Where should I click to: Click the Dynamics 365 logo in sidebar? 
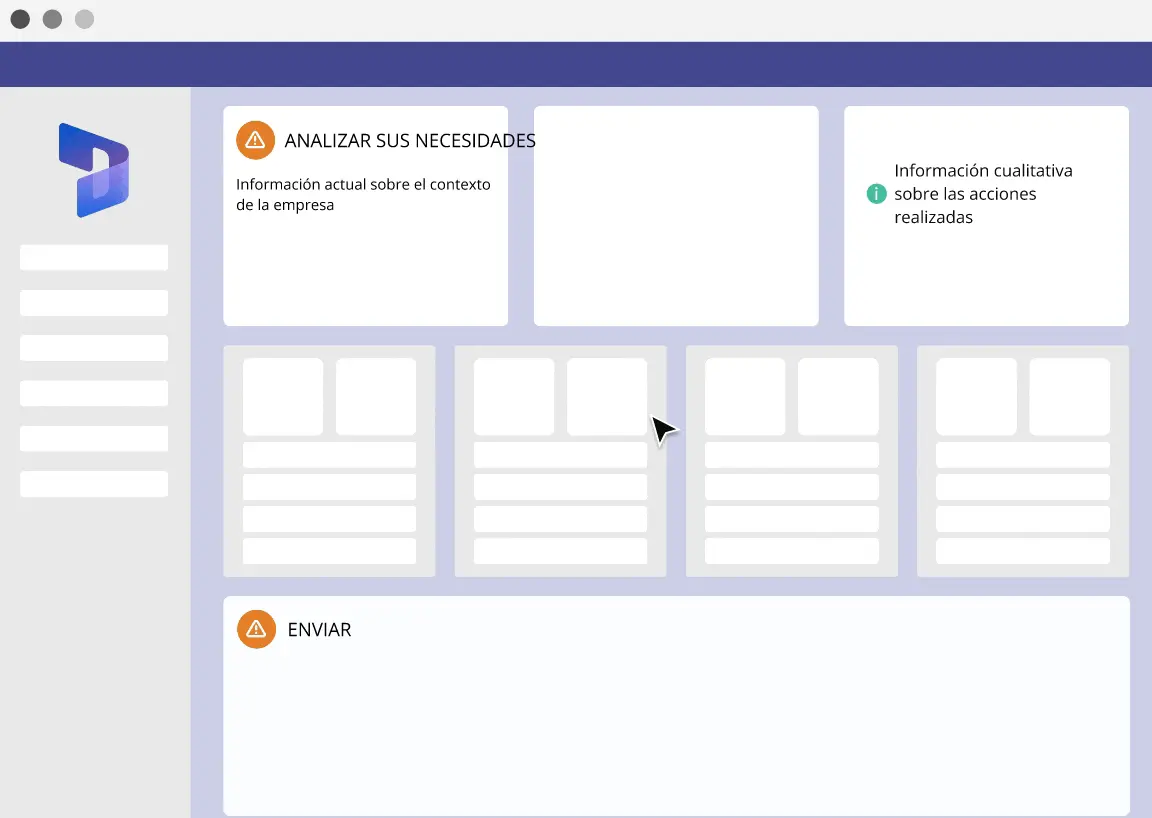pyautogui.click(x=94, y=170)
